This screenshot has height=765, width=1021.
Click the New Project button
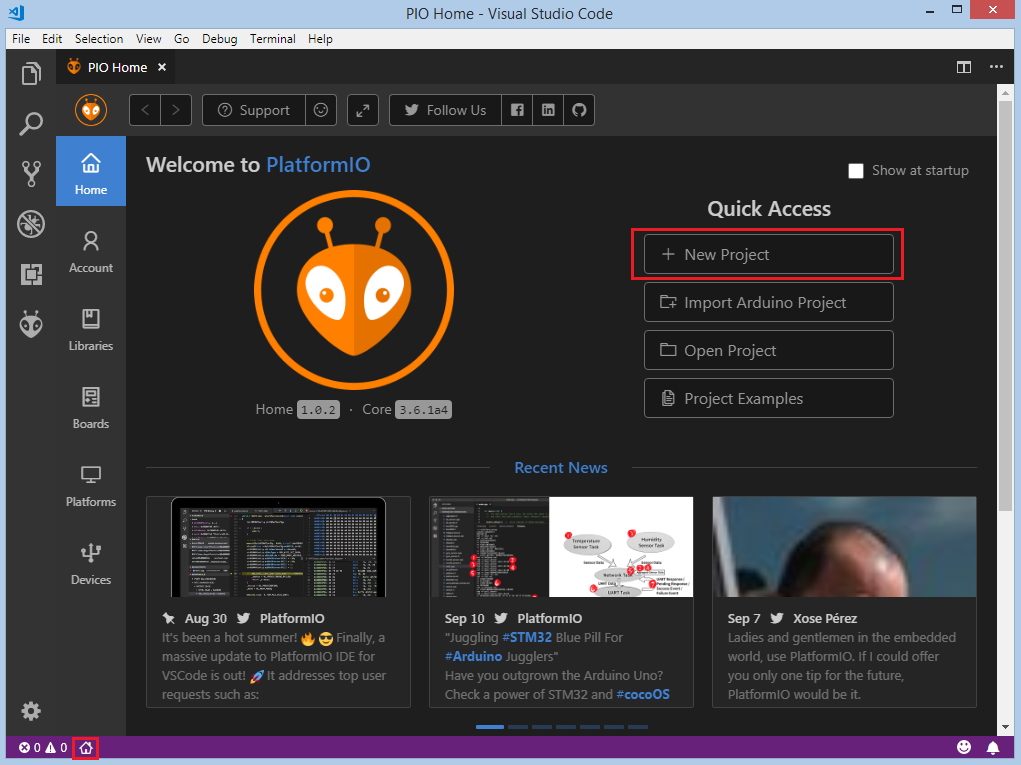tap(767, 254)
